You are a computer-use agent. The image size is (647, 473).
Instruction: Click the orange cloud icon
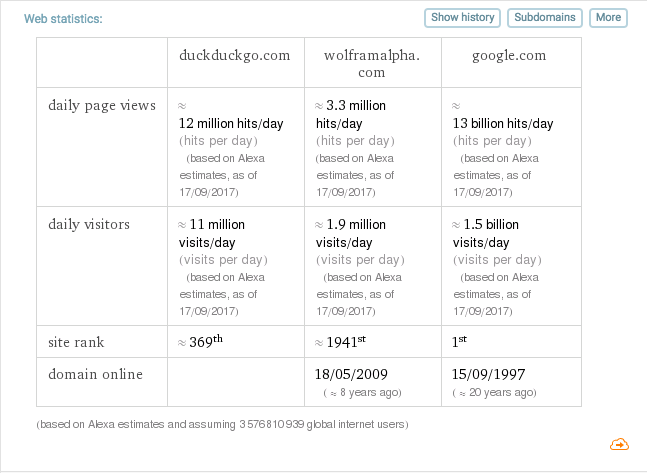tap(618, 444)
